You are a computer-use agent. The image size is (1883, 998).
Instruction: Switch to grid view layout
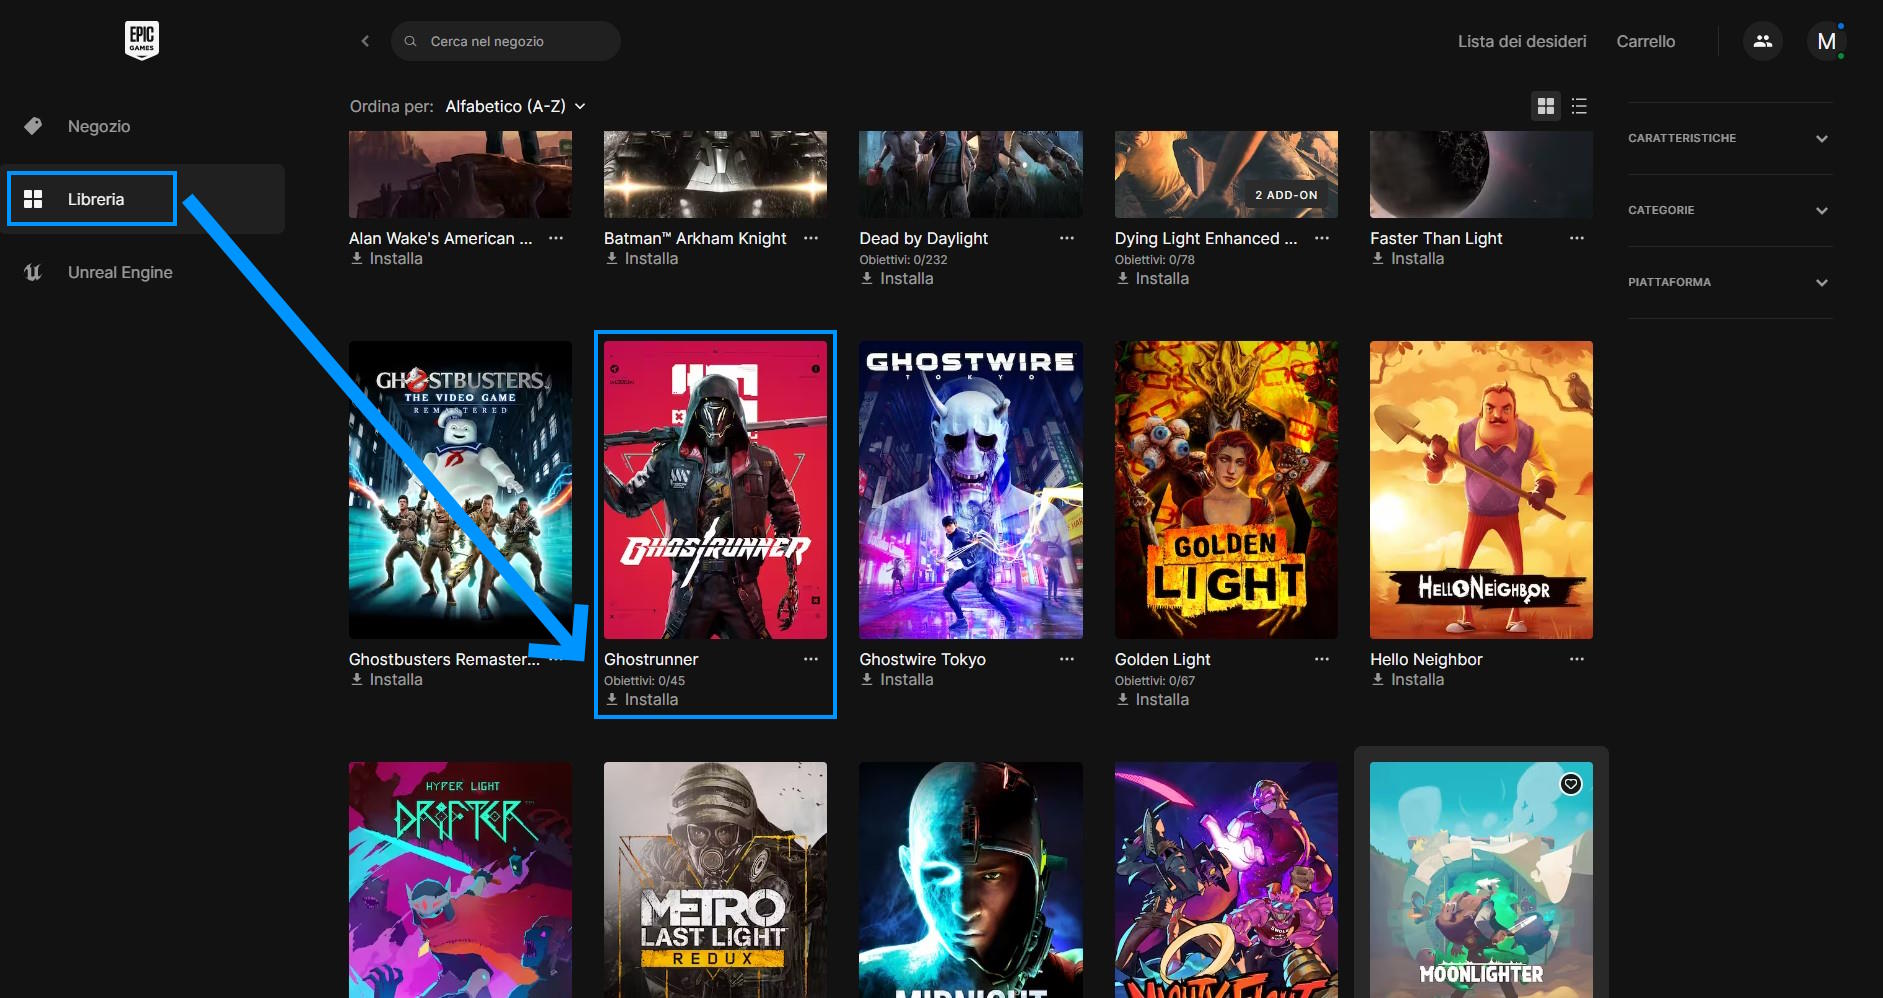1546,106
